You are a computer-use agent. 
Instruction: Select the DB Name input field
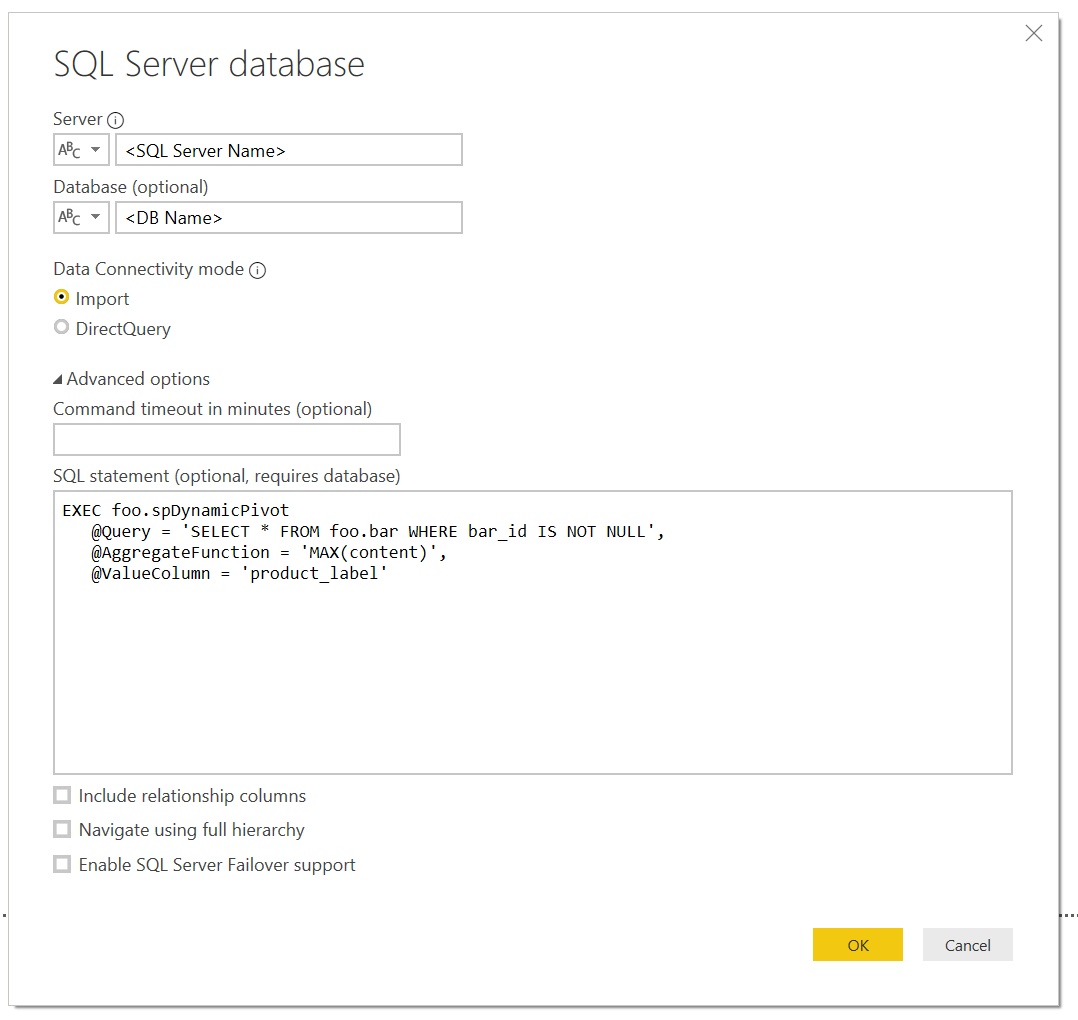[289, 217]
